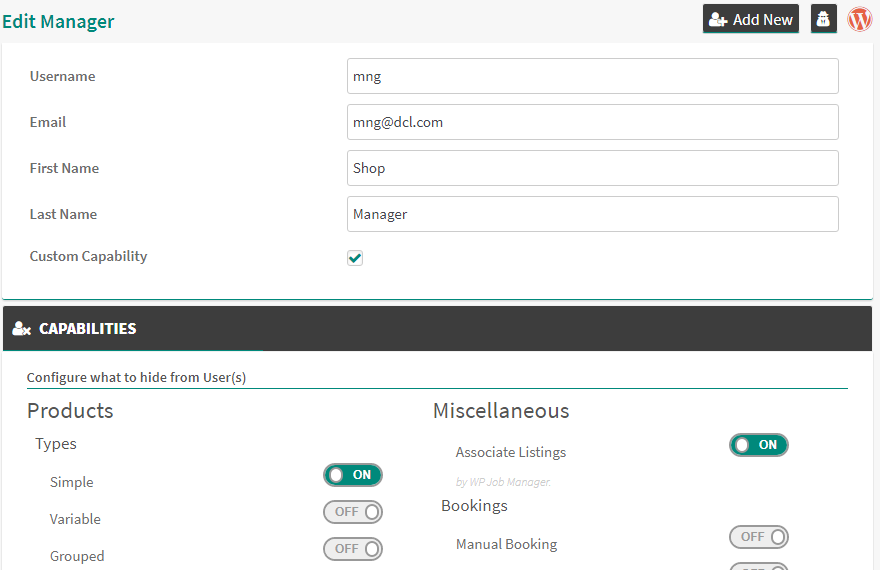
Task: Toggle the Variable product type switch
Action: pyautogui.click(x=352, y=512)
